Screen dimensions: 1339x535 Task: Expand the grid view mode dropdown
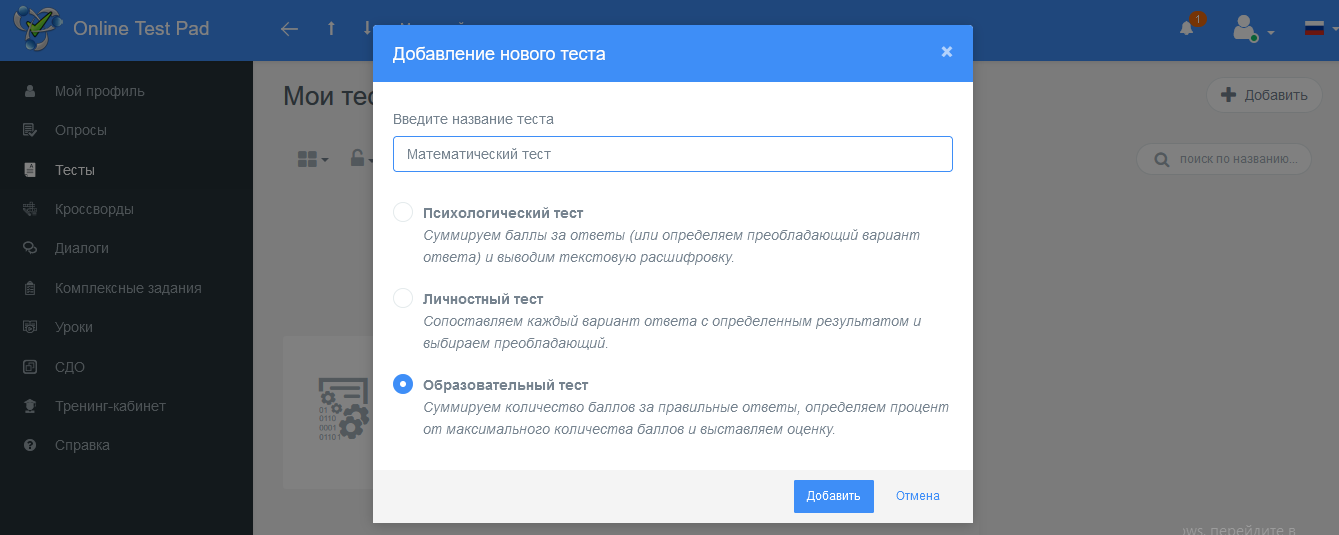pos(313,159)
